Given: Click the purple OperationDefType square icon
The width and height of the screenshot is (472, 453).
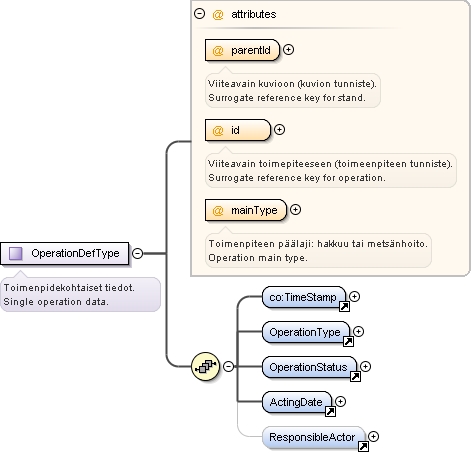Looking at the screenshot, I should click(x=15, y=253).
